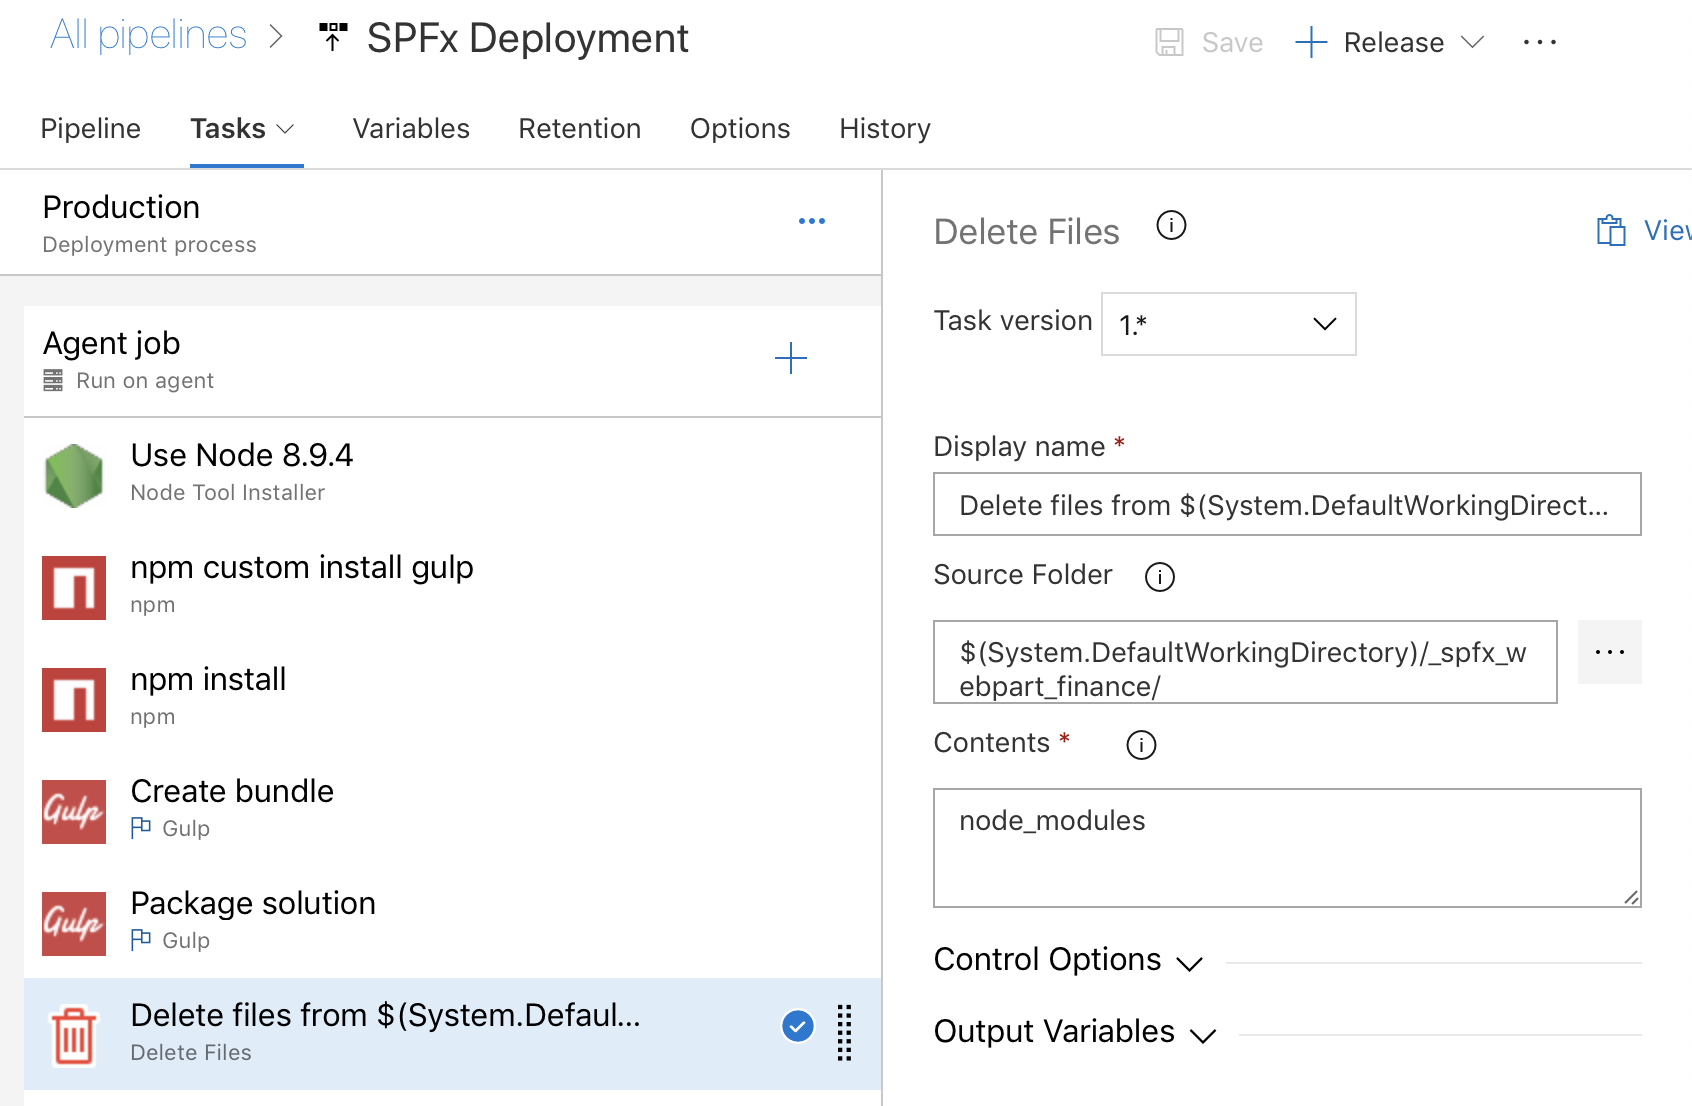
Task: Click the info icon next to Source Folder
Action: point(1159,577)
